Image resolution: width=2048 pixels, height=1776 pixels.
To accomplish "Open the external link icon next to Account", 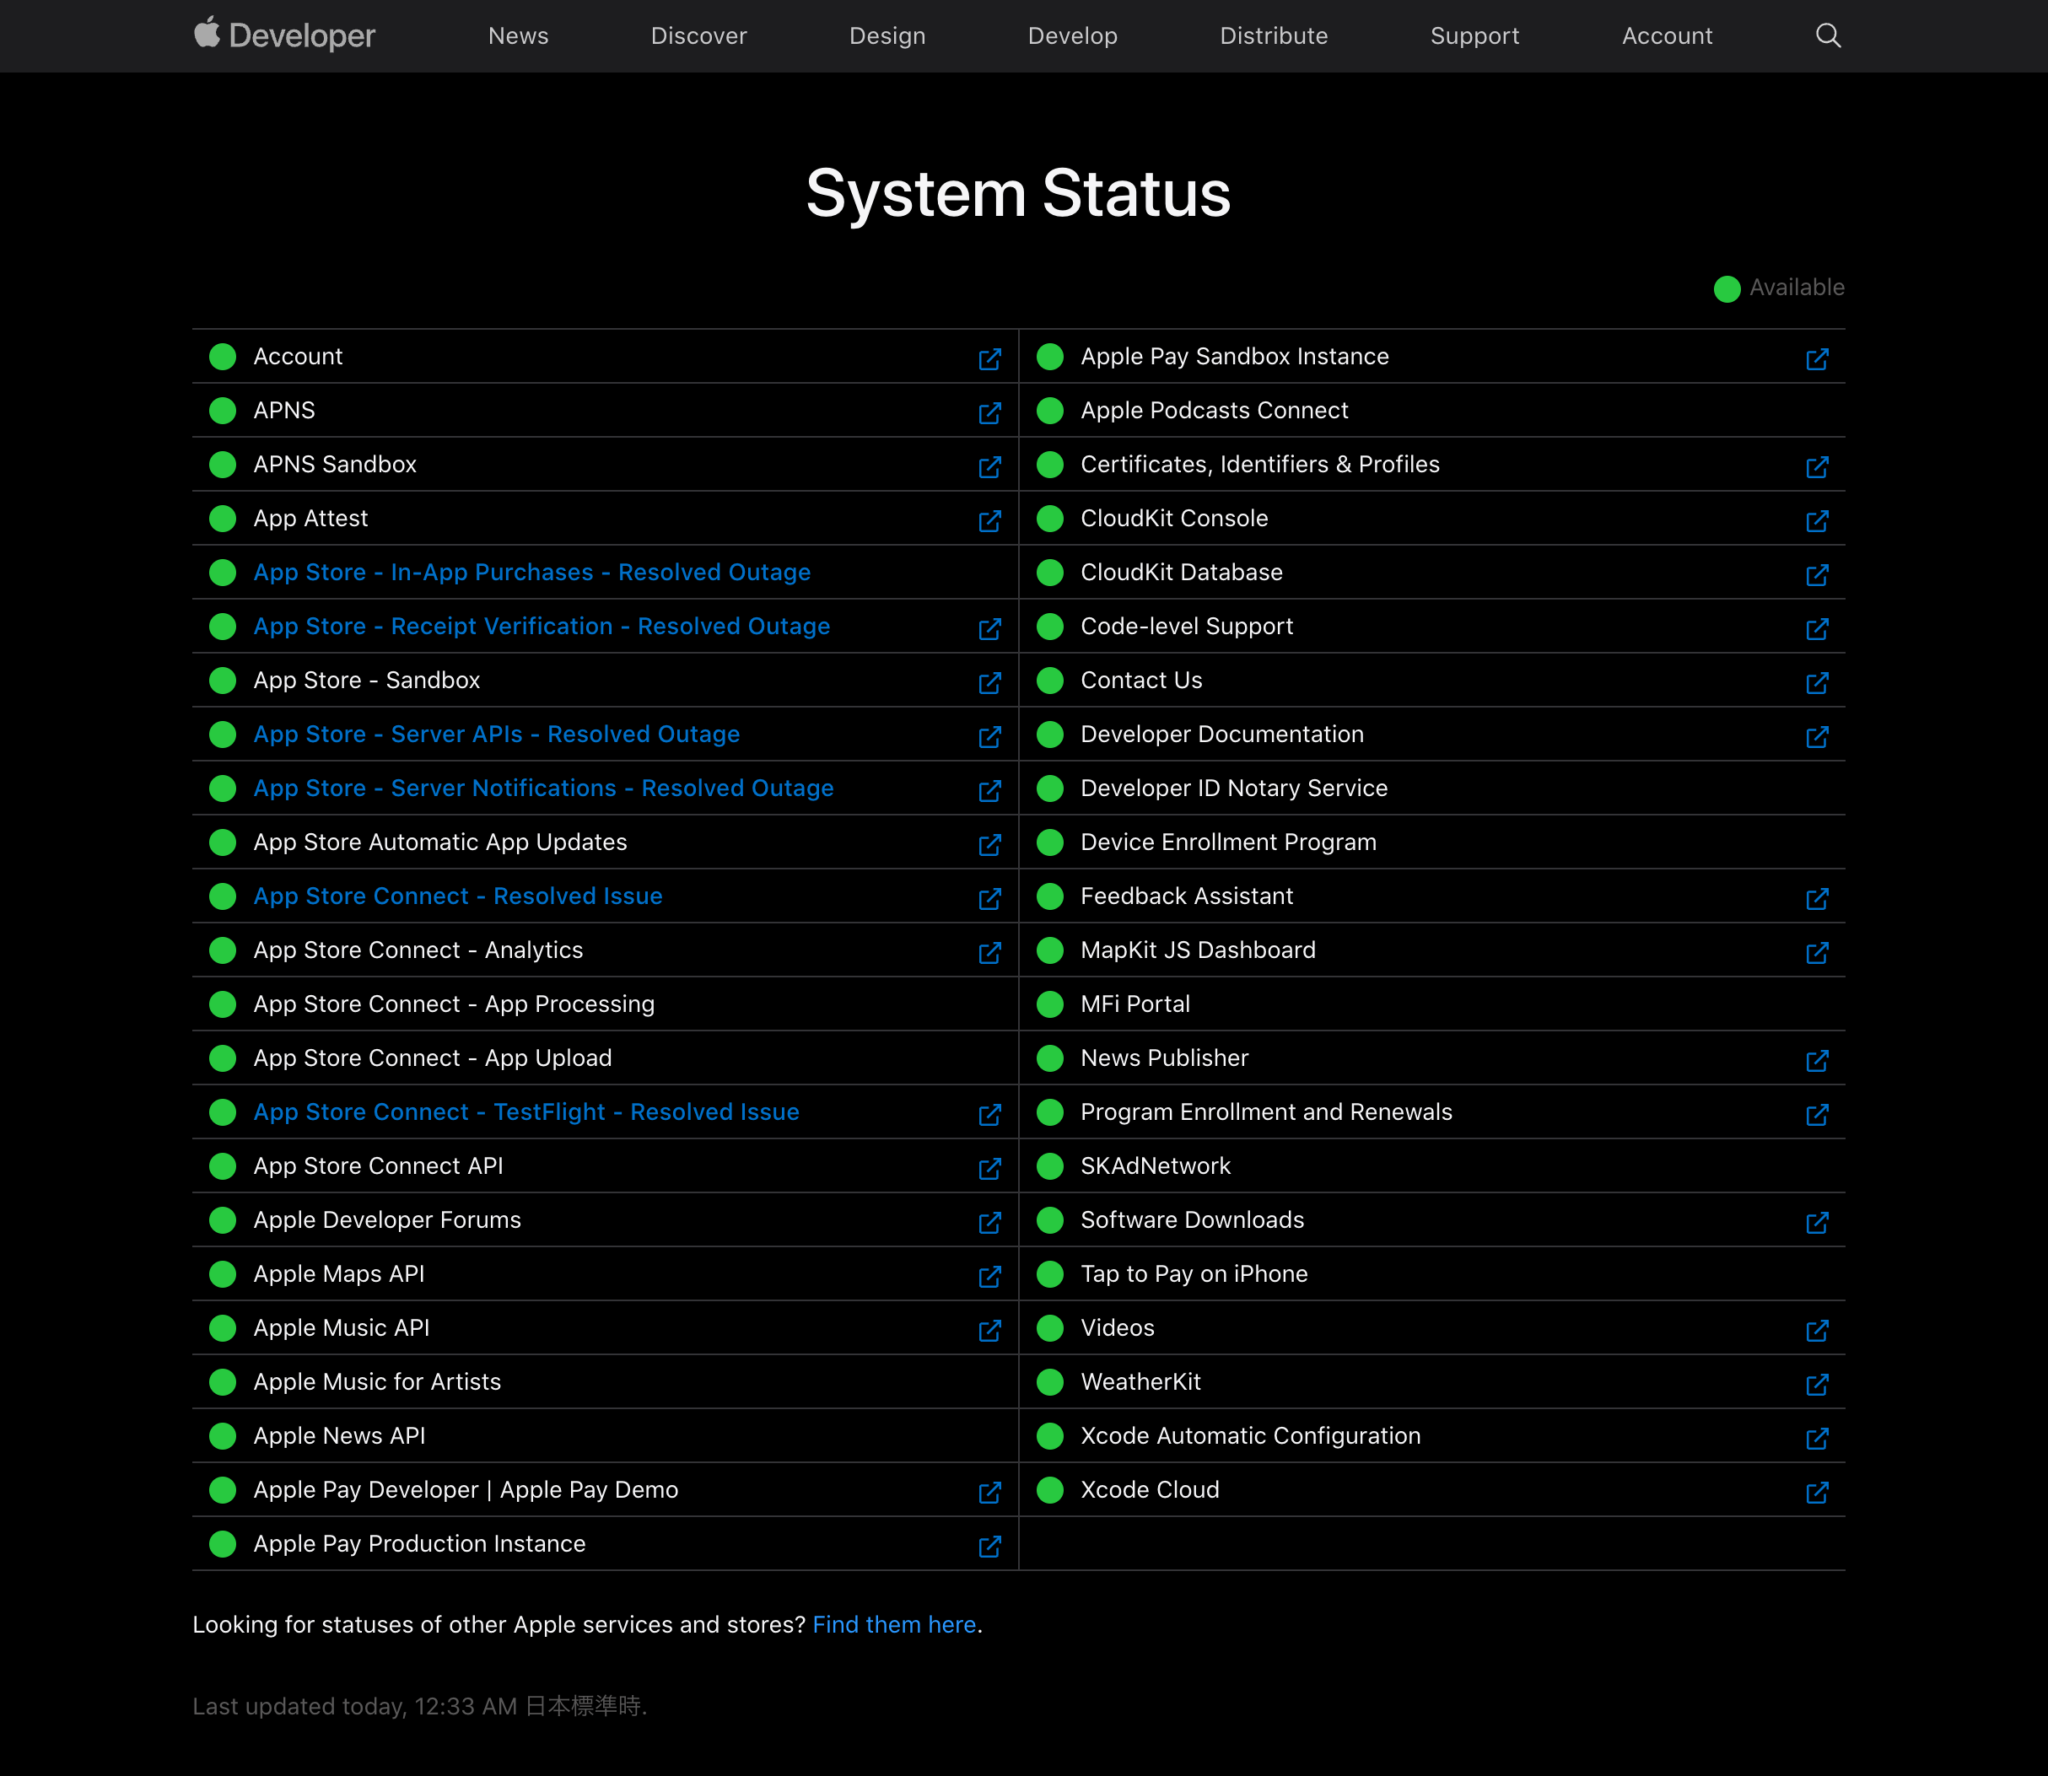I will (990, 360).
